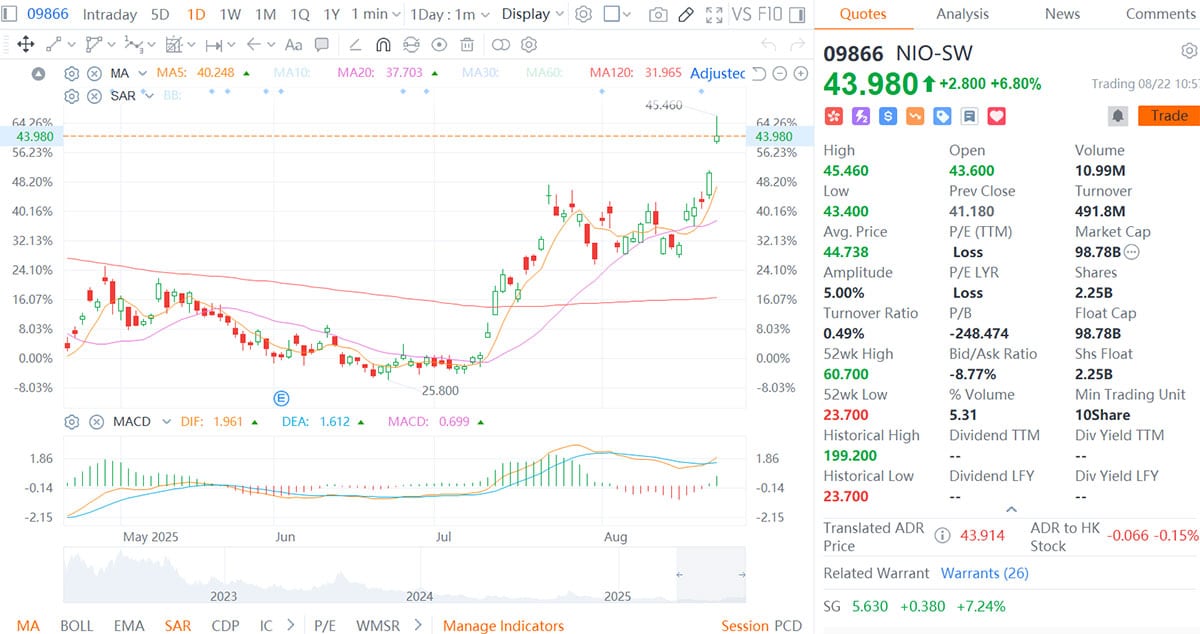The image size is (1200, 634).
Task: Select the 1W timeframe
Action: pyautogui.click(x=230, y=14)
